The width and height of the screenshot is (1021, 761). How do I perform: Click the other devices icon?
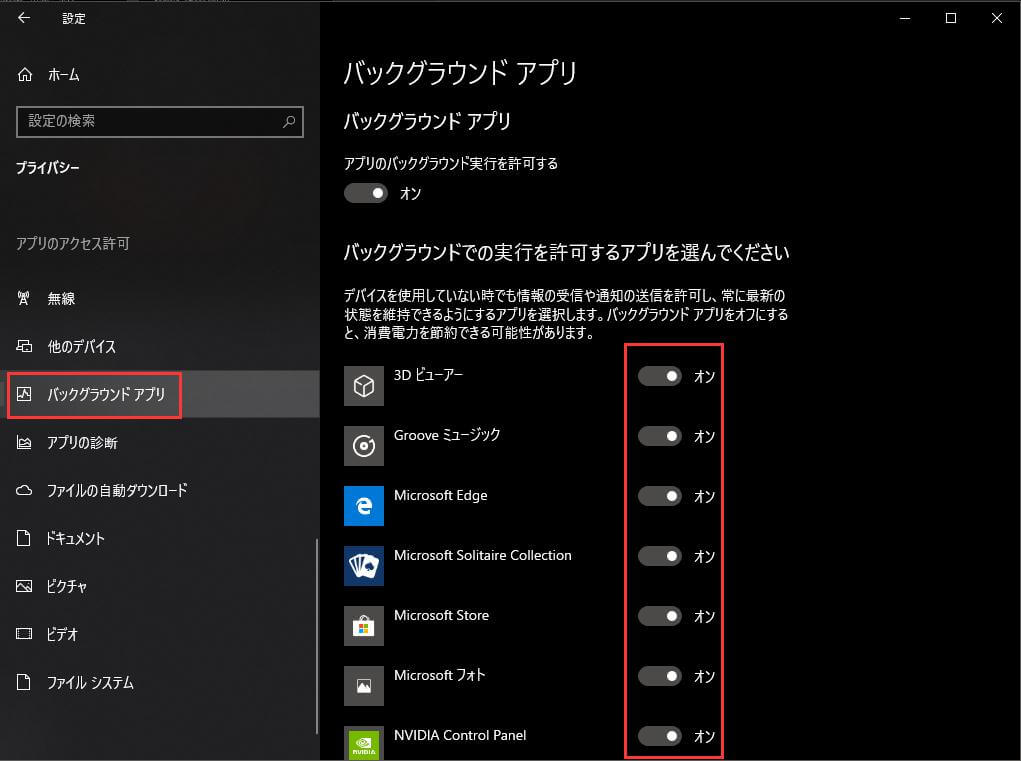coord(24,346)
